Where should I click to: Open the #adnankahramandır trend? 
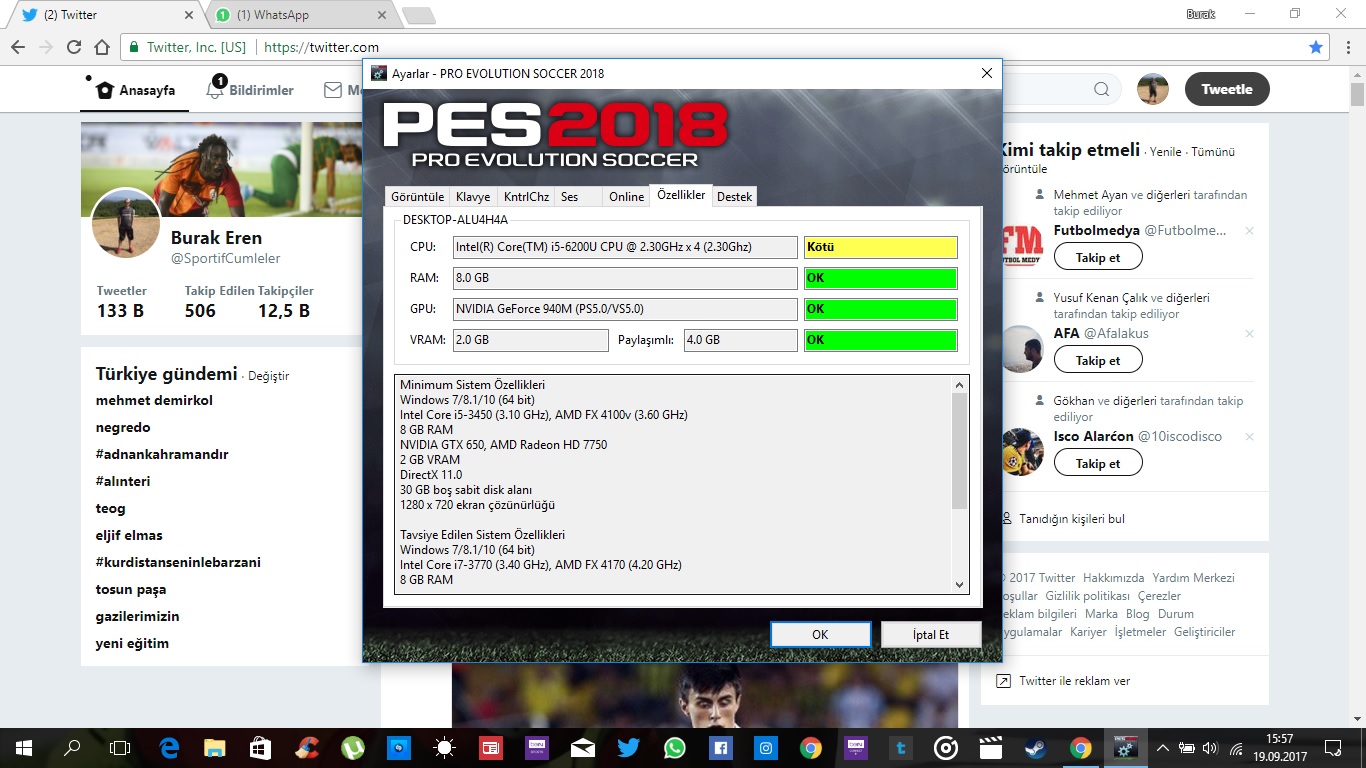point(162,454)
